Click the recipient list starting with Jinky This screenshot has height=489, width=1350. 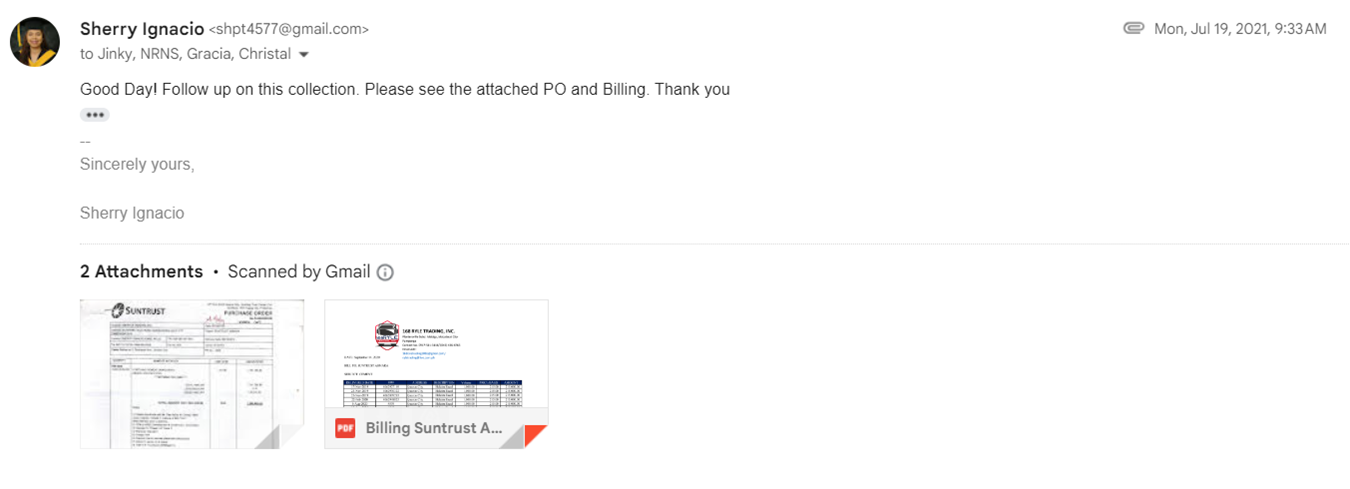(x=186, y=54)
